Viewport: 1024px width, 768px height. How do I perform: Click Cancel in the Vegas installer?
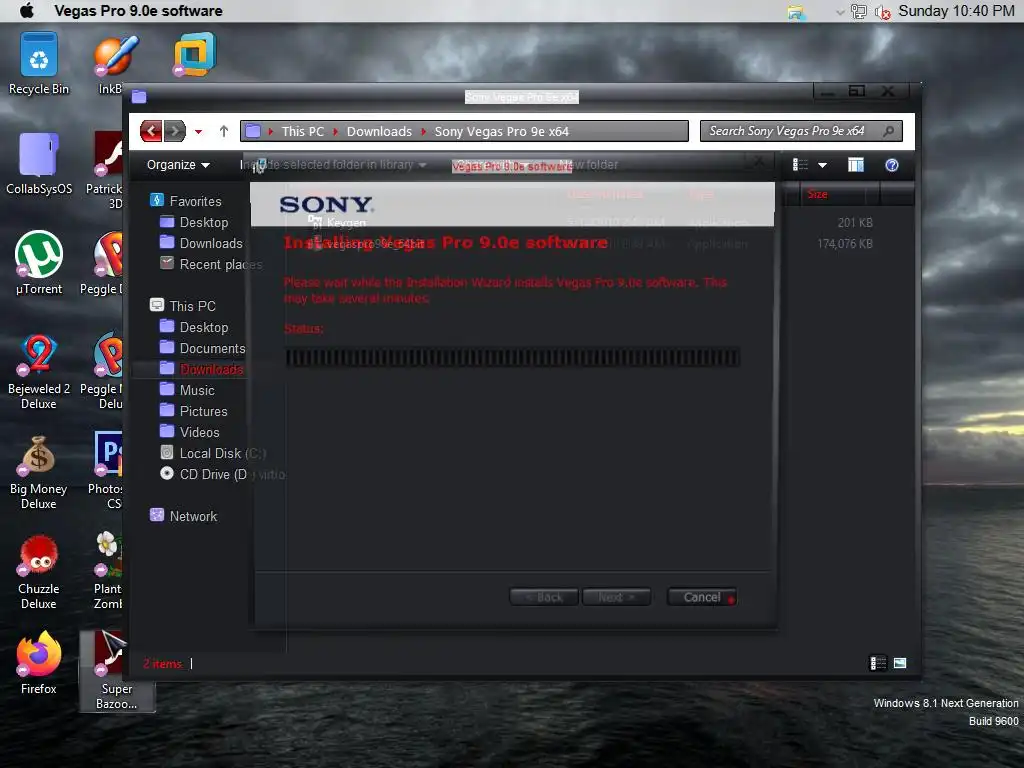click(x=702, y=597)
